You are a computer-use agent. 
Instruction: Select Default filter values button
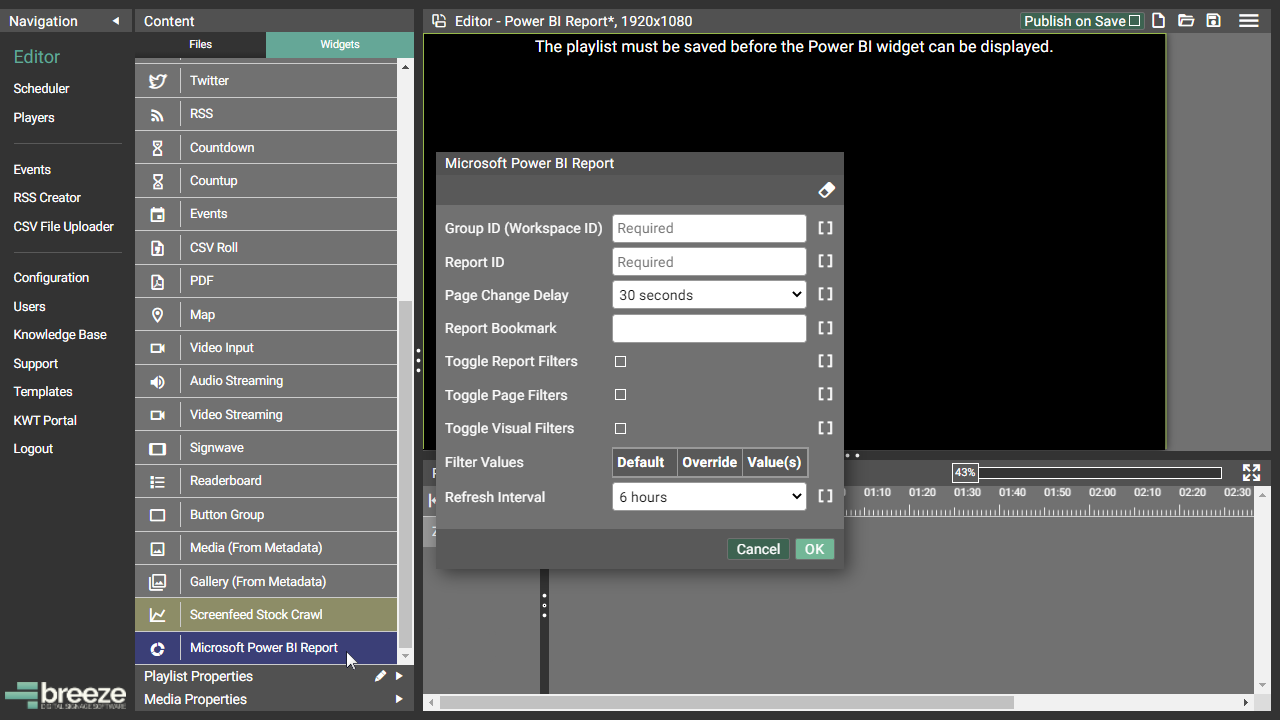(x=645, y=462)
